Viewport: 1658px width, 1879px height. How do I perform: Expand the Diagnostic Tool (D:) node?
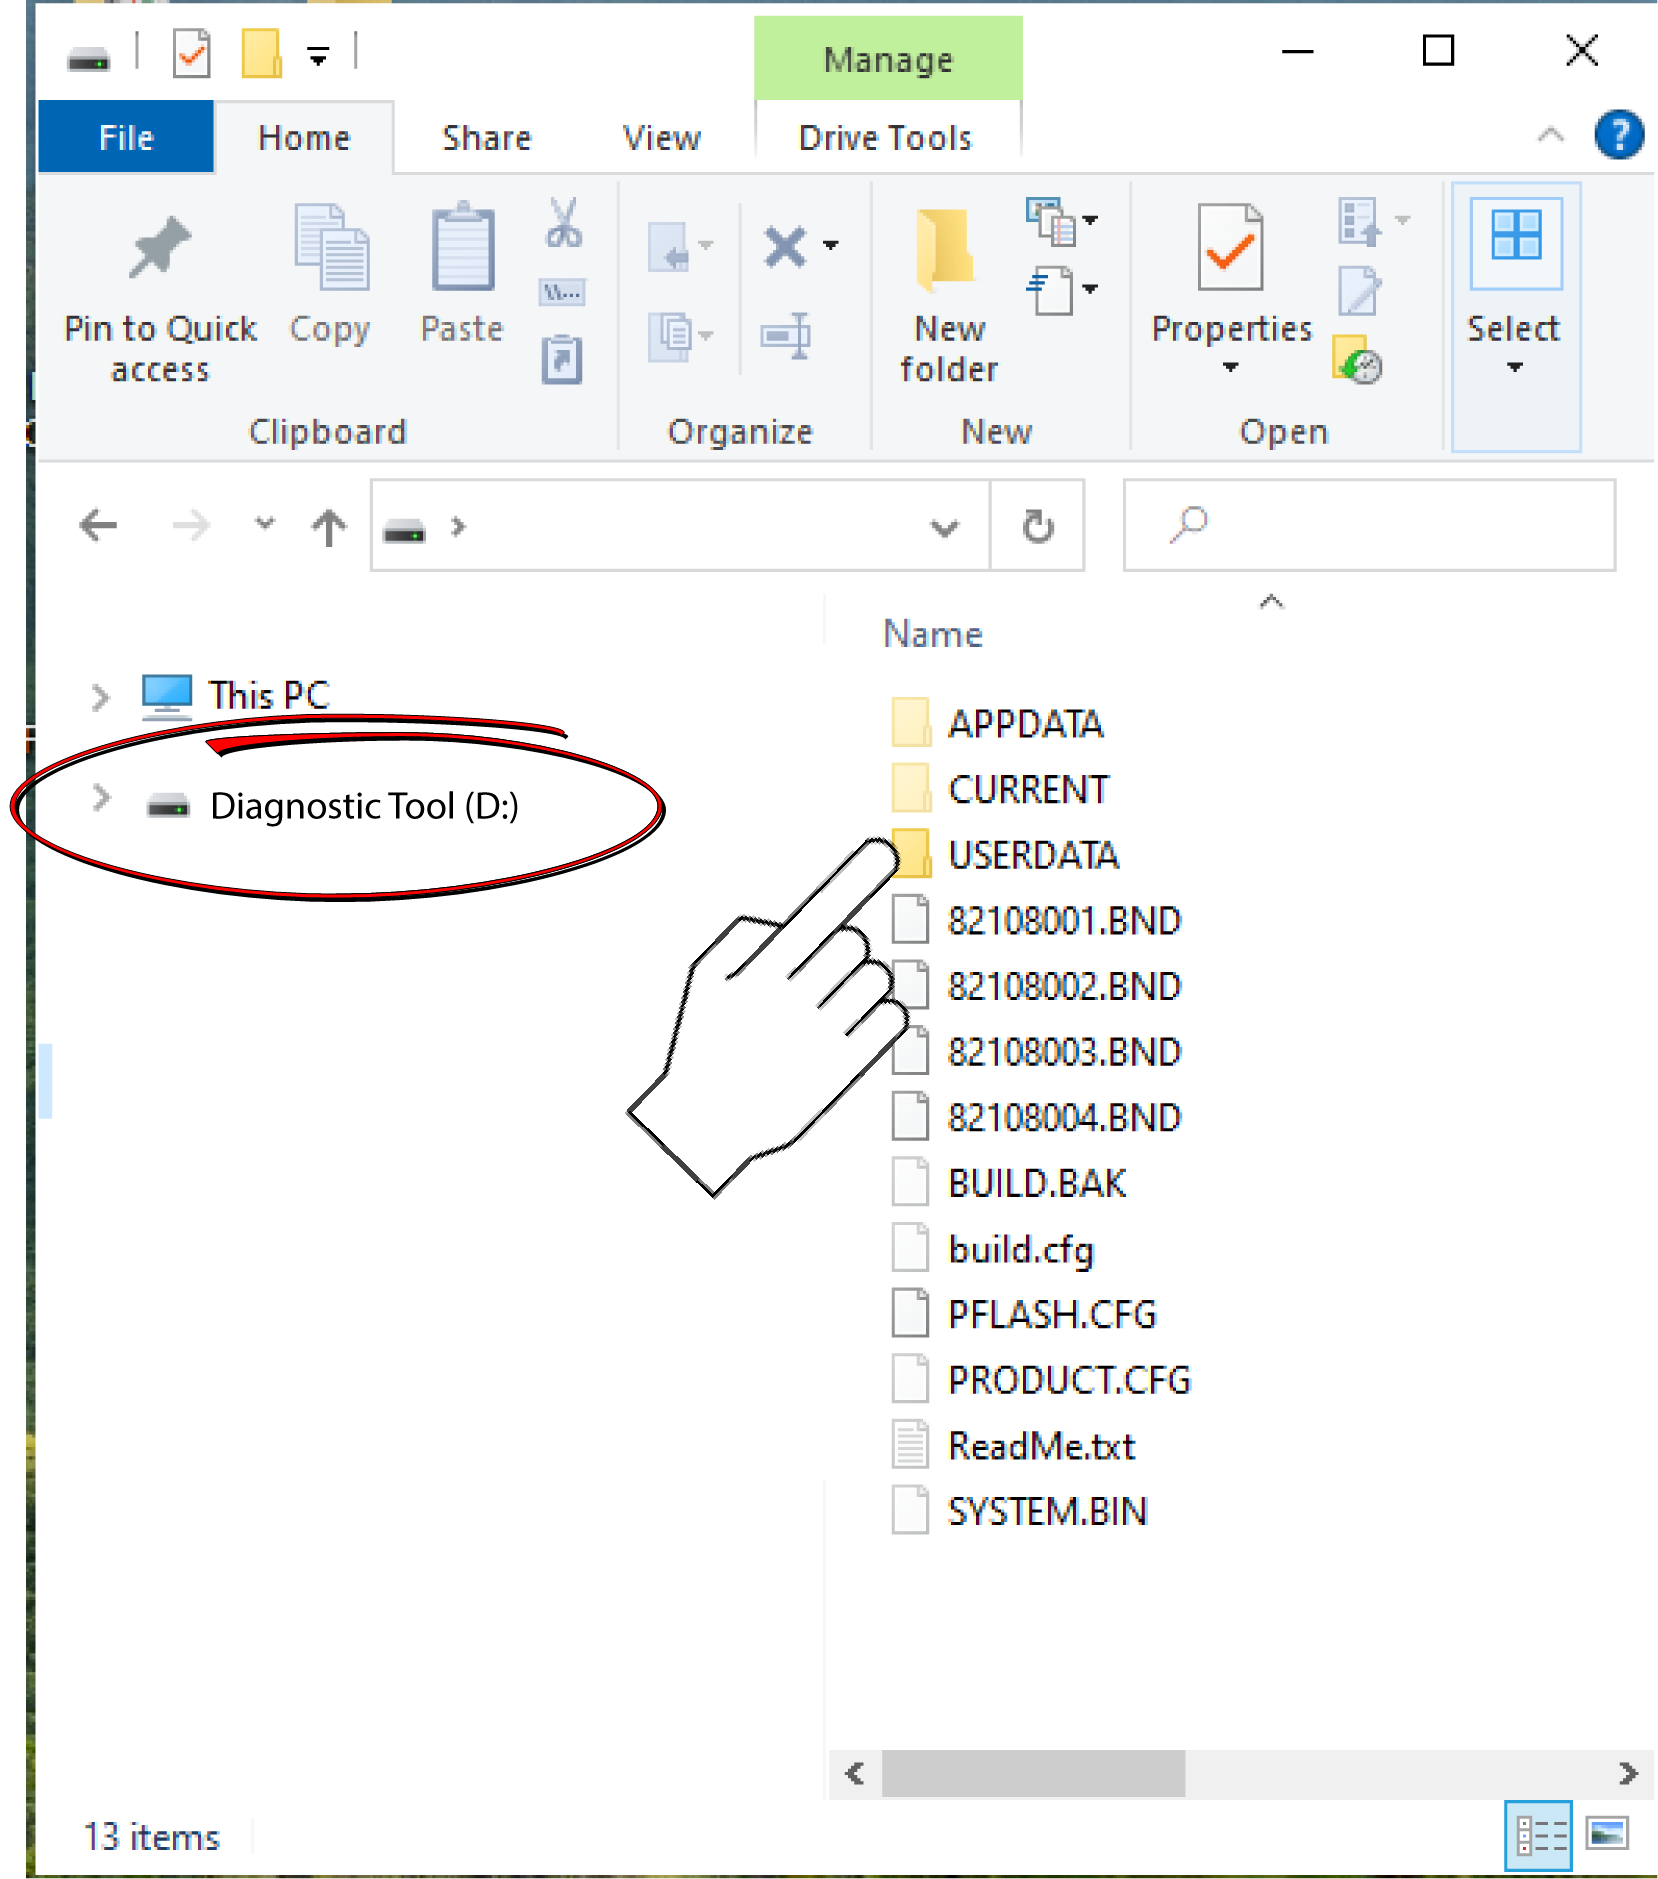100,799
